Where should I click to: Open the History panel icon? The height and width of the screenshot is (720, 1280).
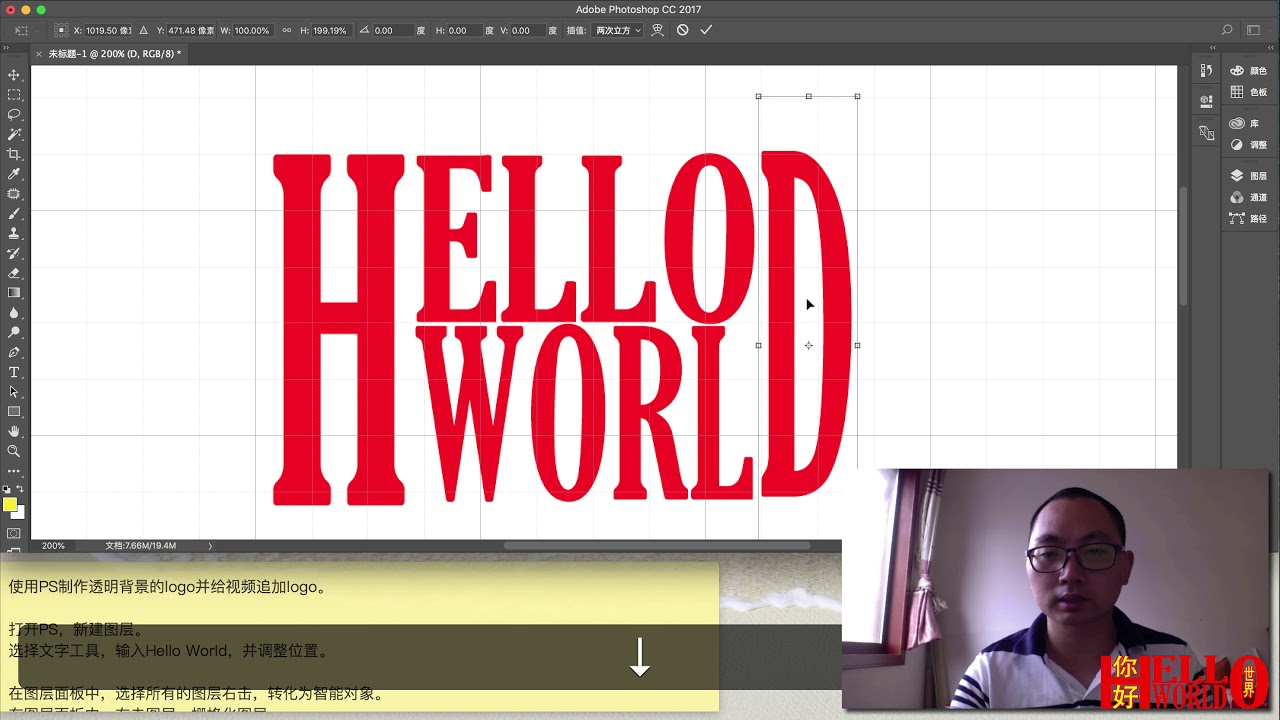coord(1207,70)
